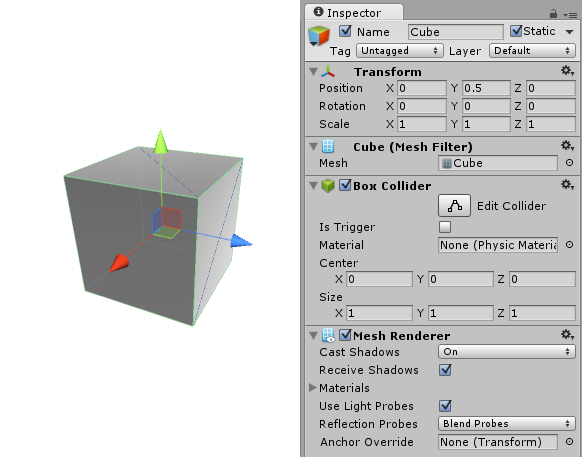Toggle the GameObject active checkbox
Screen dimensions: 582x457
[x=345, y=31]
